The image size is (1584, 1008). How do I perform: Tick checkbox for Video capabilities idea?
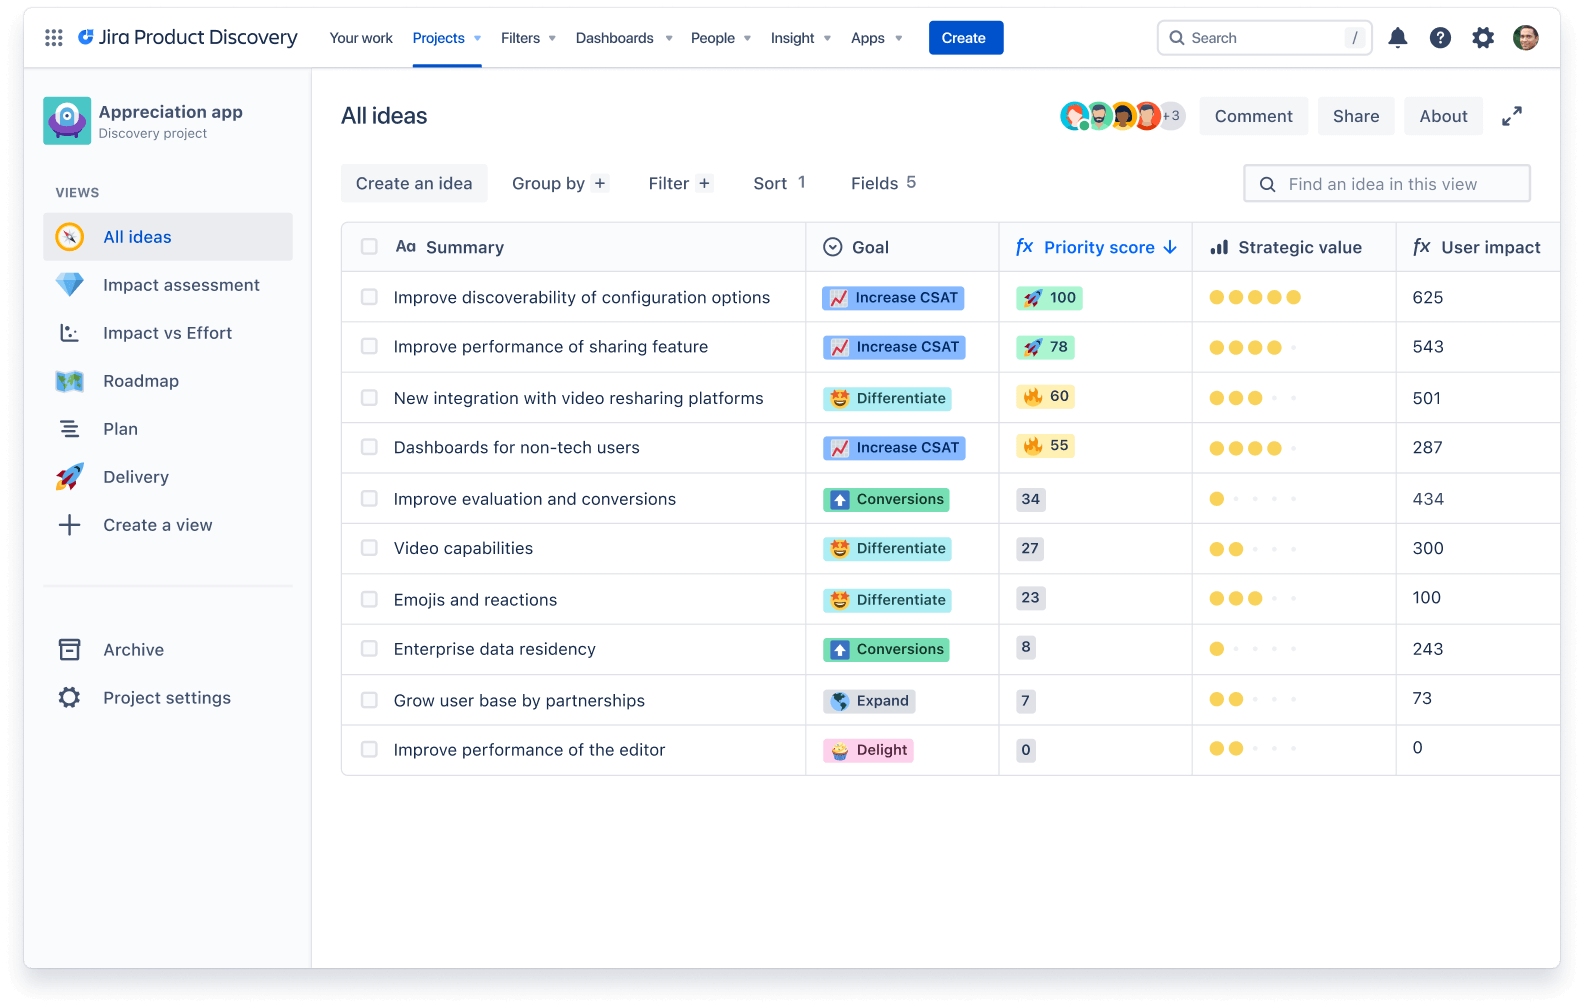click(x=369, y=548)
